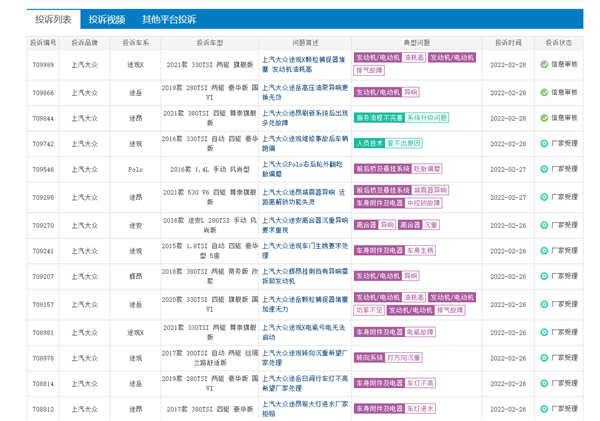600x421 pixels.
Task: Click the green check icon for complaint 709989
Action: (544, 64)
